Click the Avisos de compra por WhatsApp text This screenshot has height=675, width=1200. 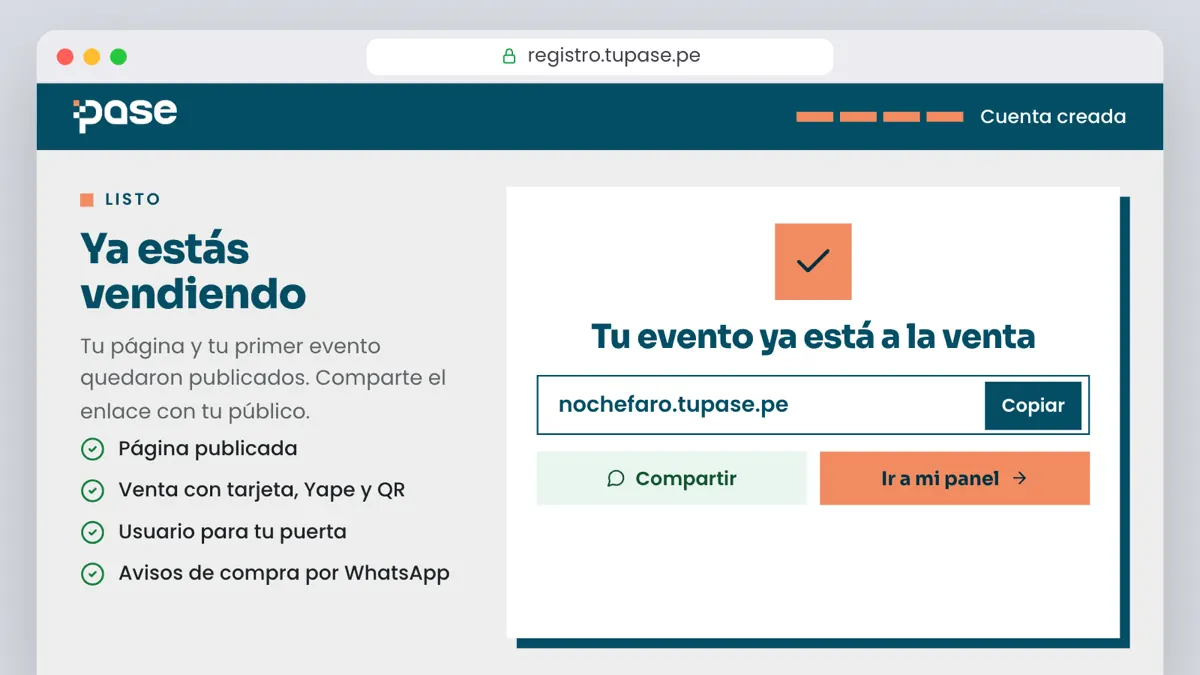[x=284, y=574]
